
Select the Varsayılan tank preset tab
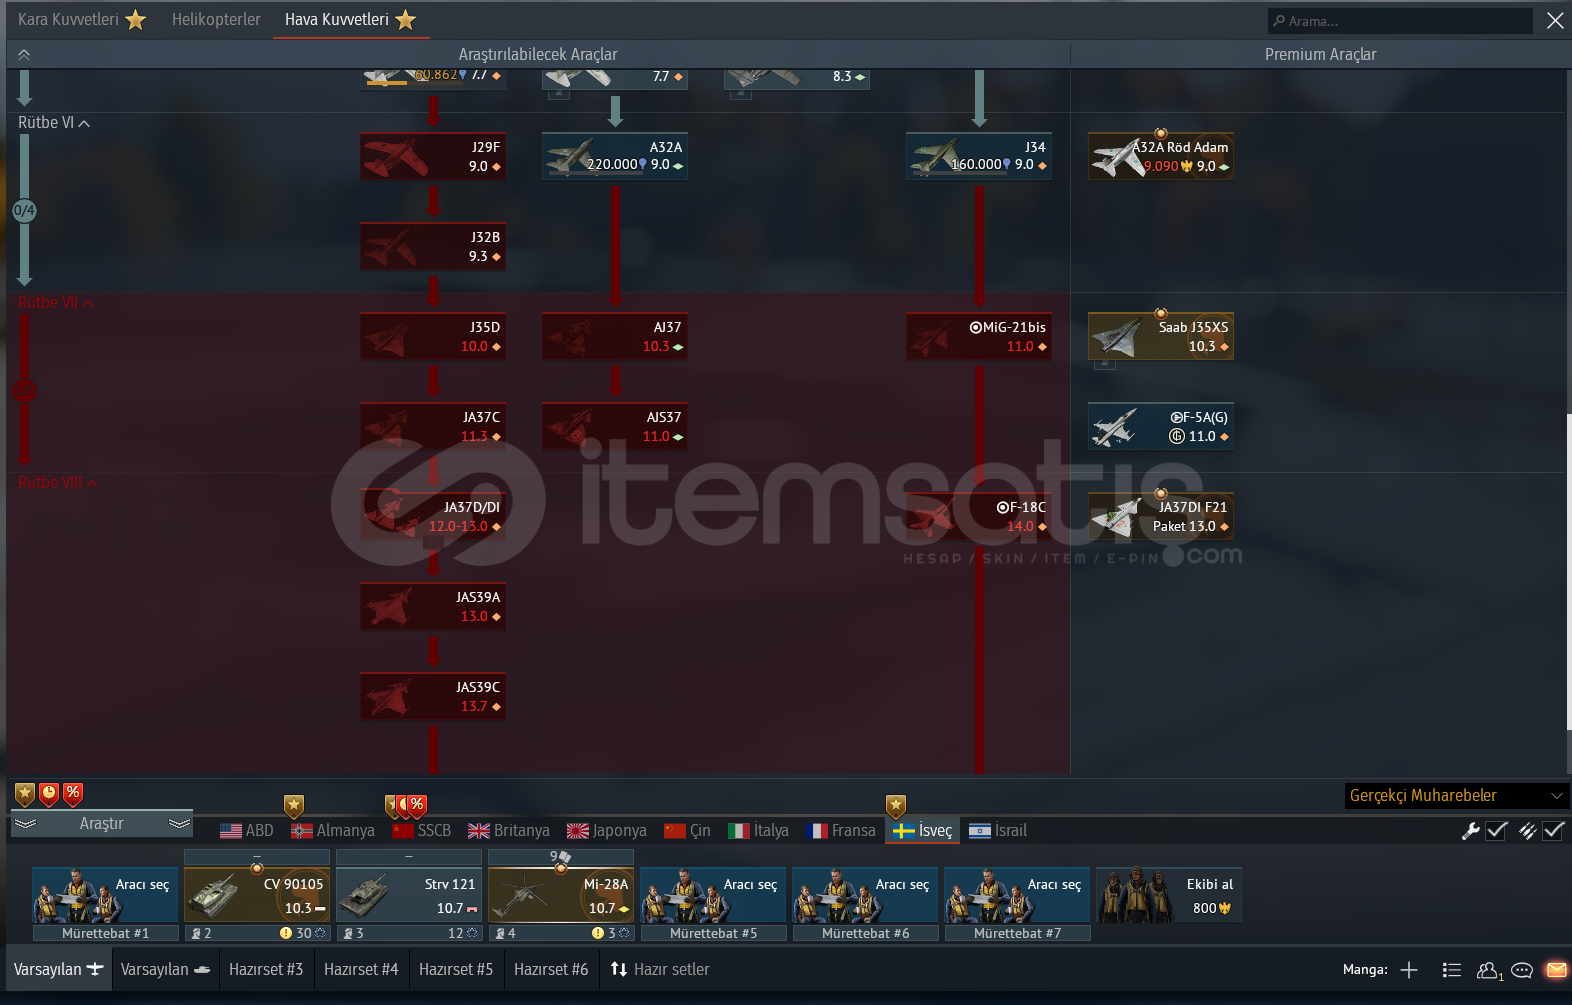point(166,970)
